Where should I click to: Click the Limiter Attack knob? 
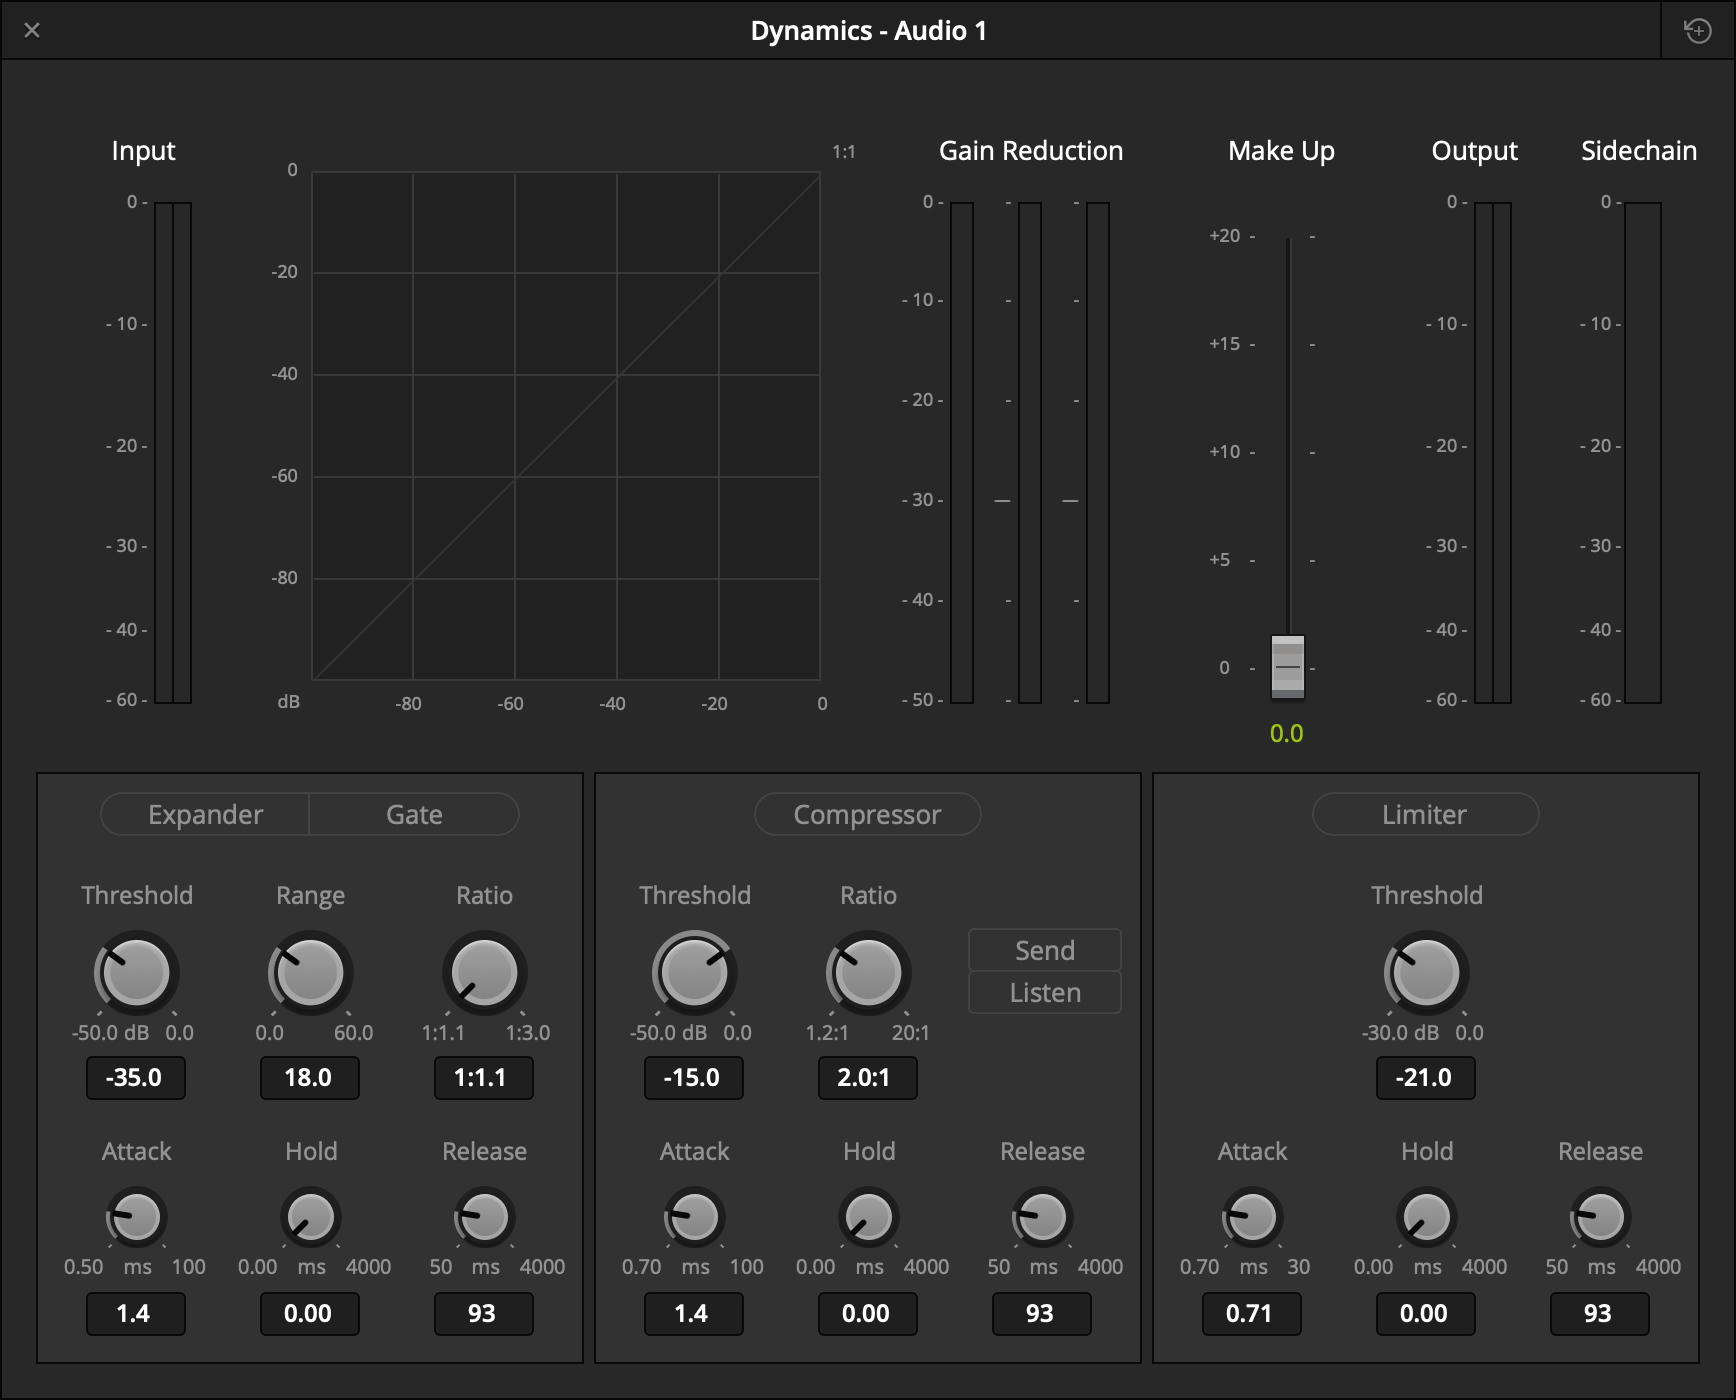[x=1253, y=1217]
